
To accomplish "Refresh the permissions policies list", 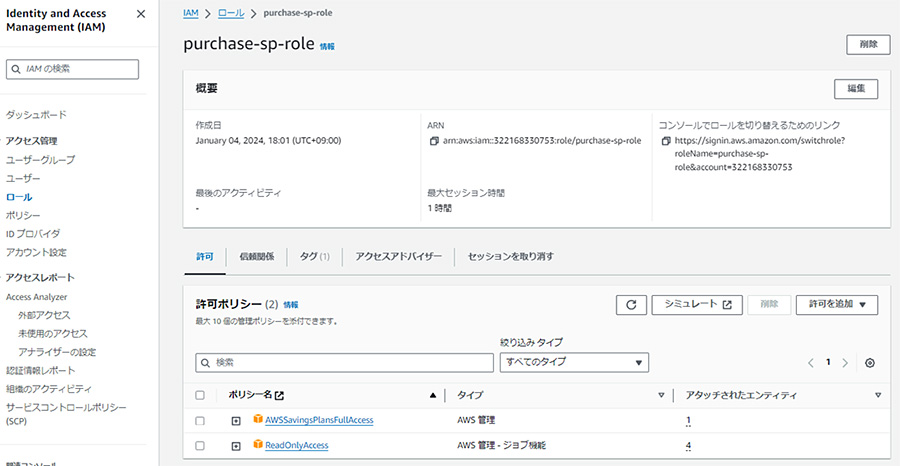I will tap(631, 305).
